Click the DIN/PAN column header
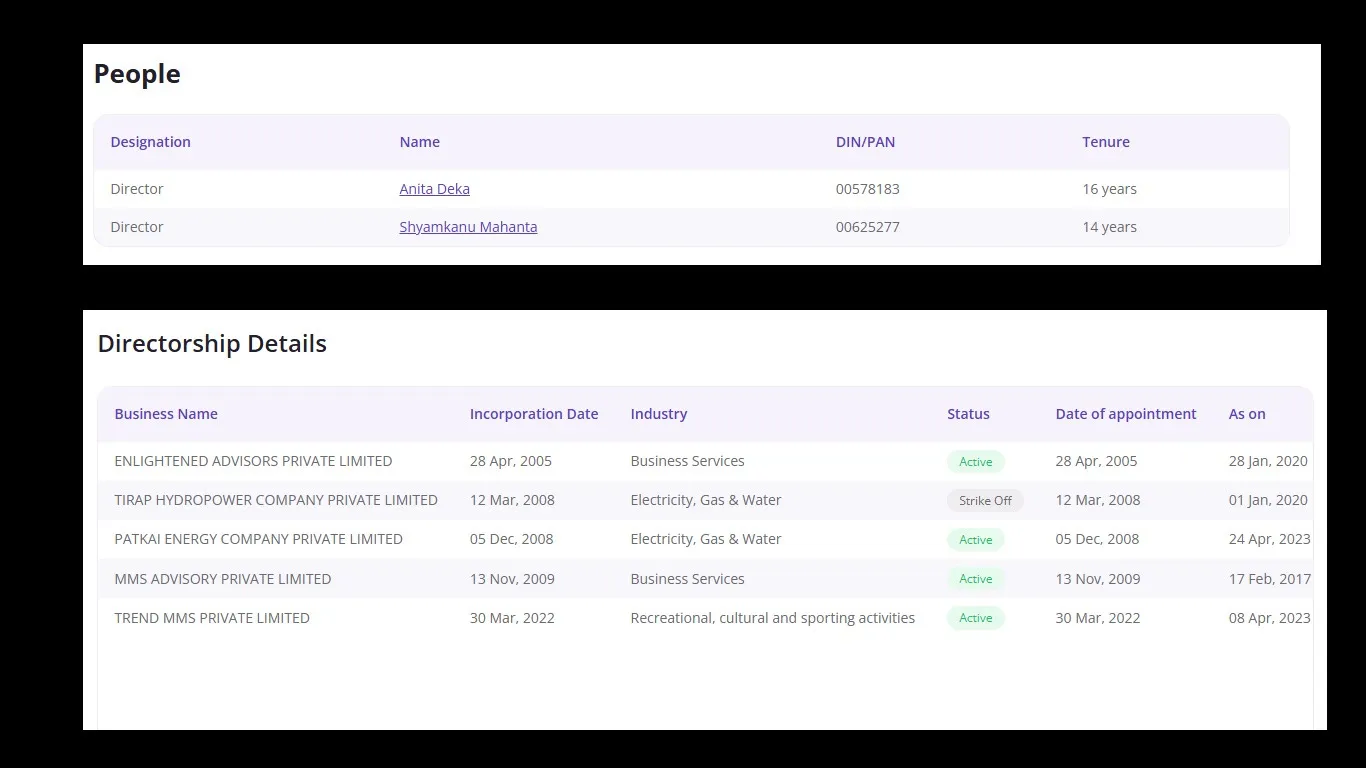 click(x=865, y=142)
